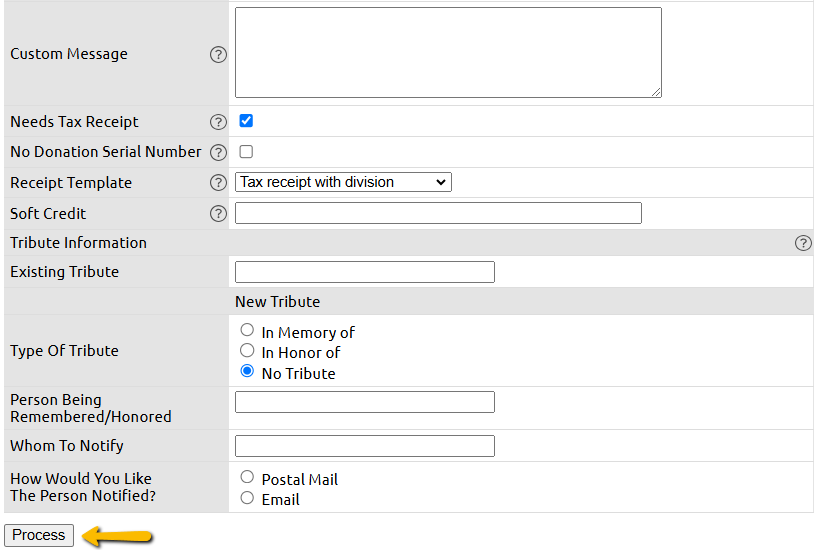Click the Person Being Remembered/Honored field
Image resolution: width=822 pixels, height=550 pixels.
(x=365, y=402)
